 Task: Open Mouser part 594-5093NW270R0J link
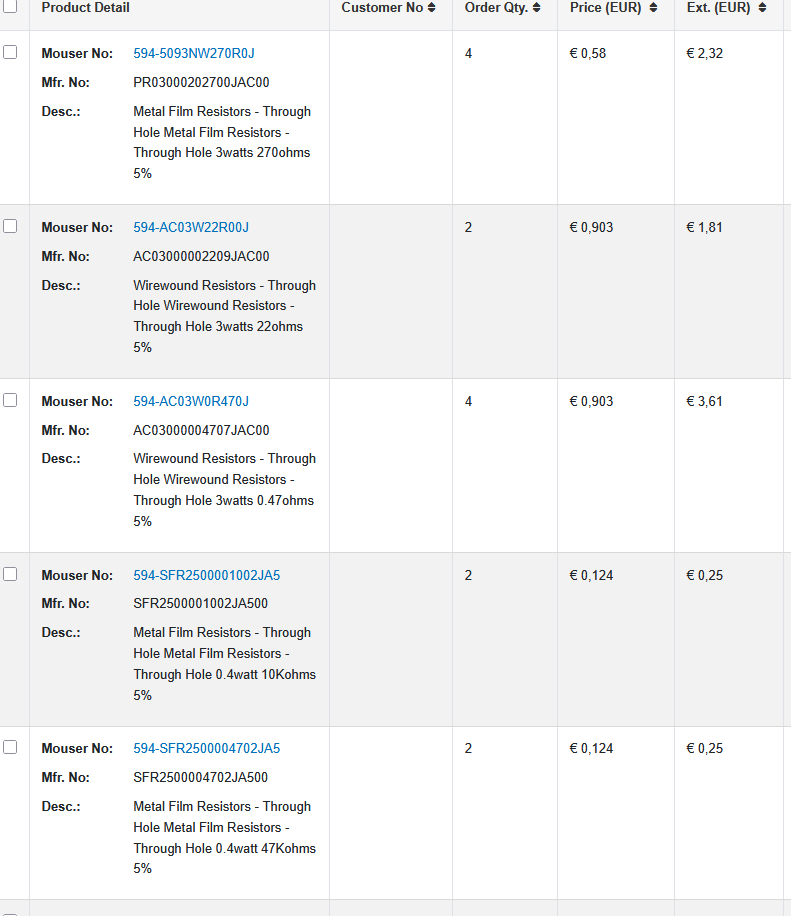coord(194,53)
